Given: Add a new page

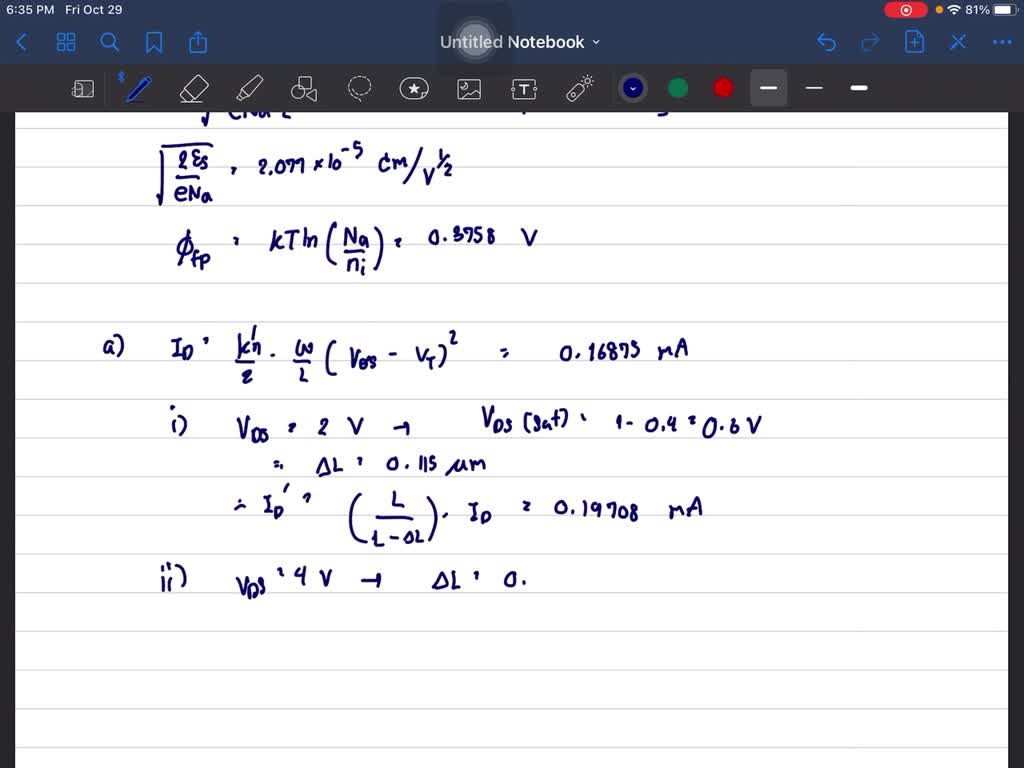Looking at the screenshot, I should [x=914, y=42].
